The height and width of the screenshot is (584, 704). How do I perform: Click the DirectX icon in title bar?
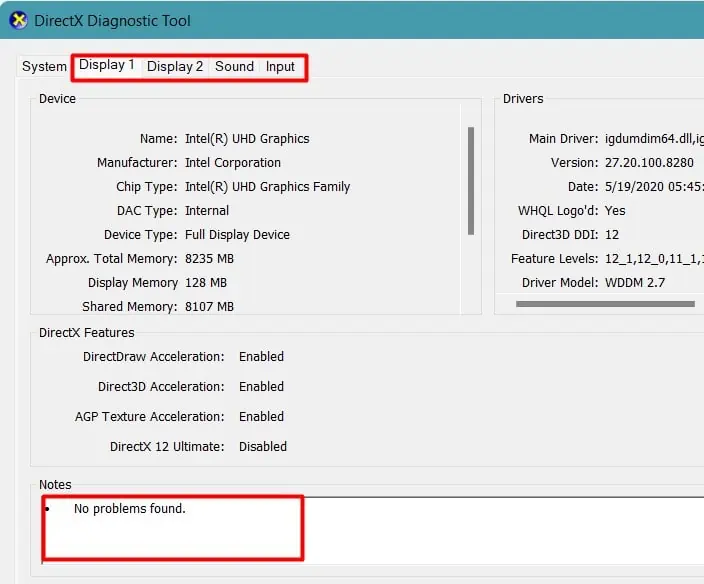(18, 21)
